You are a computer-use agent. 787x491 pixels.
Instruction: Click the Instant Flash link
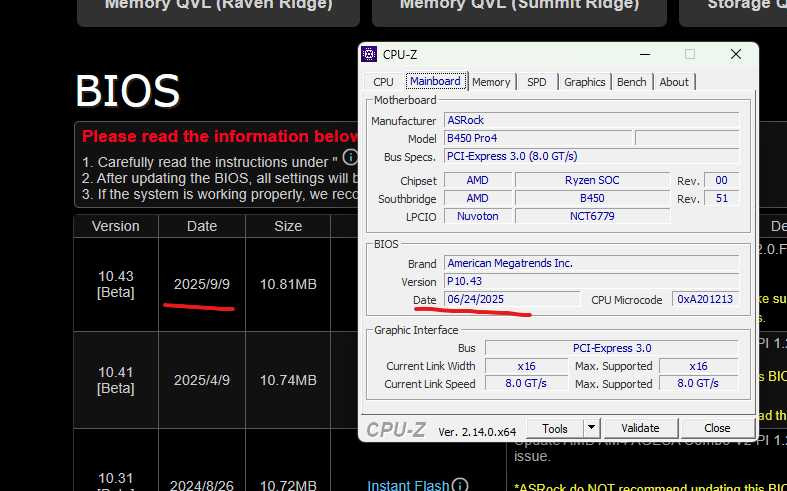(x=408, y=485)
